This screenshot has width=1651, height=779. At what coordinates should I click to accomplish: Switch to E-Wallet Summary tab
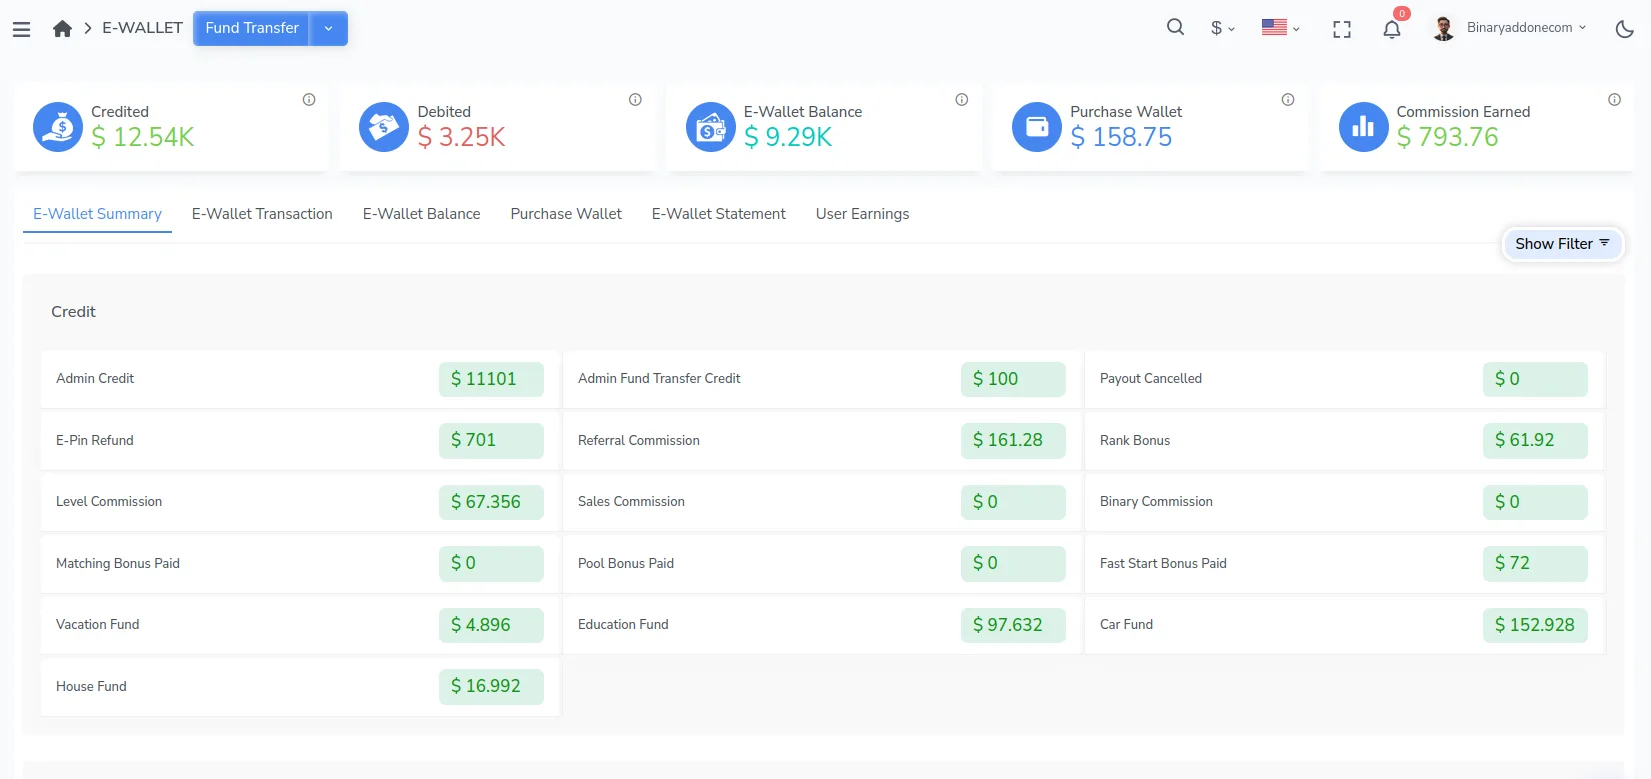97,214
